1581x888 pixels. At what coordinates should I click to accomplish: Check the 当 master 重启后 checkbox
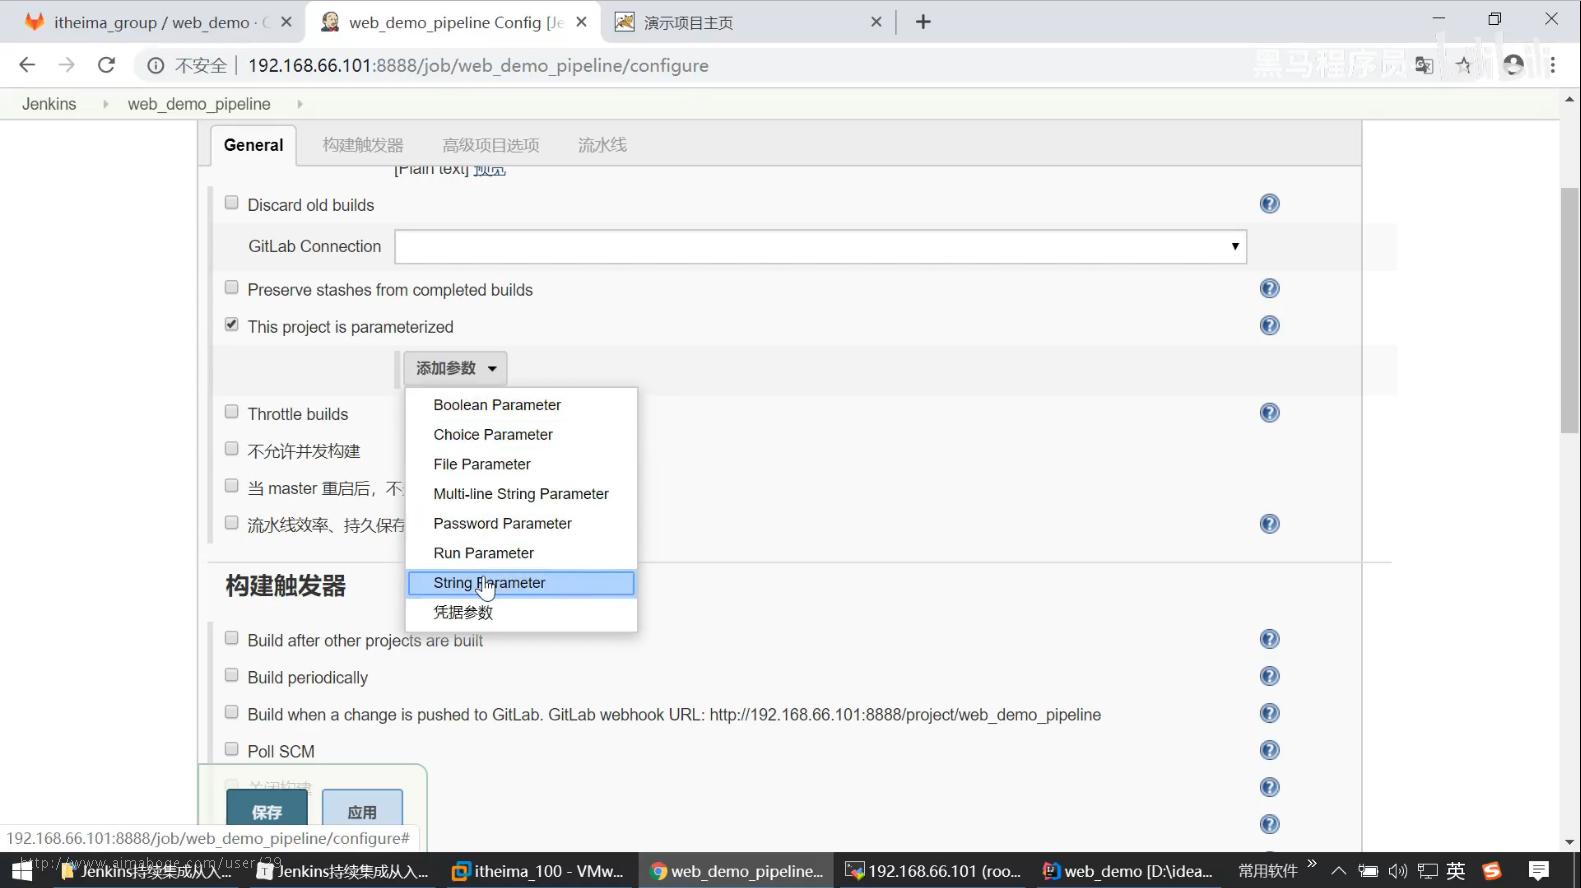point(232,486)
